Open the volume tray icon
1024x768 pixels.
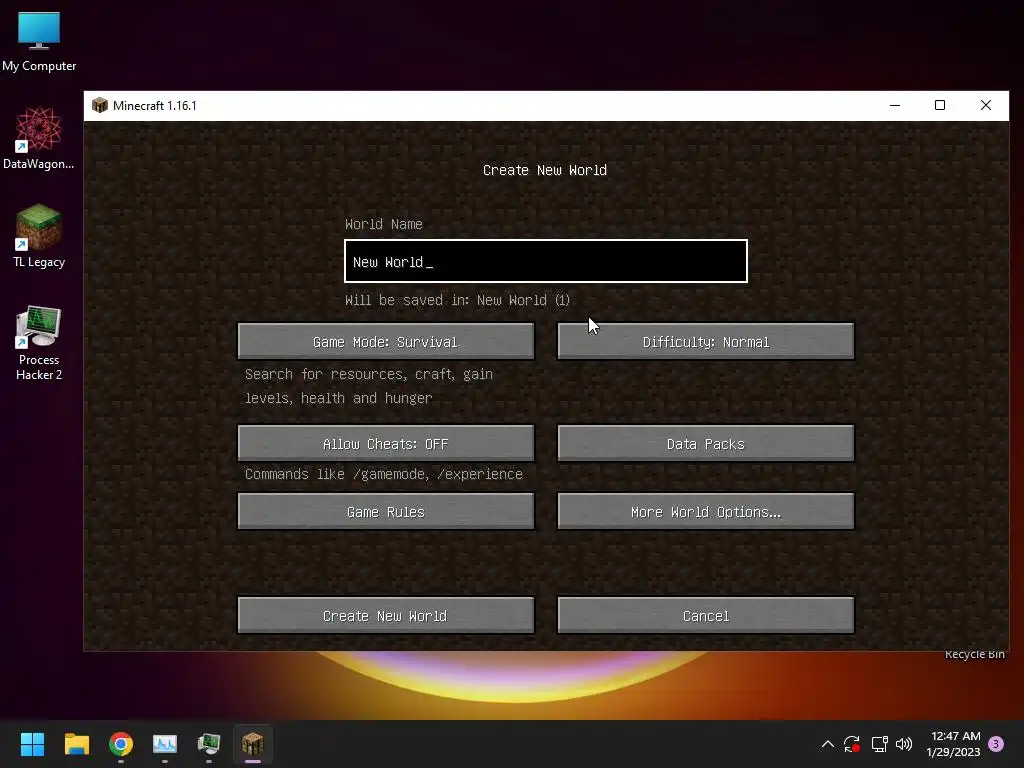tap(904, 744)
